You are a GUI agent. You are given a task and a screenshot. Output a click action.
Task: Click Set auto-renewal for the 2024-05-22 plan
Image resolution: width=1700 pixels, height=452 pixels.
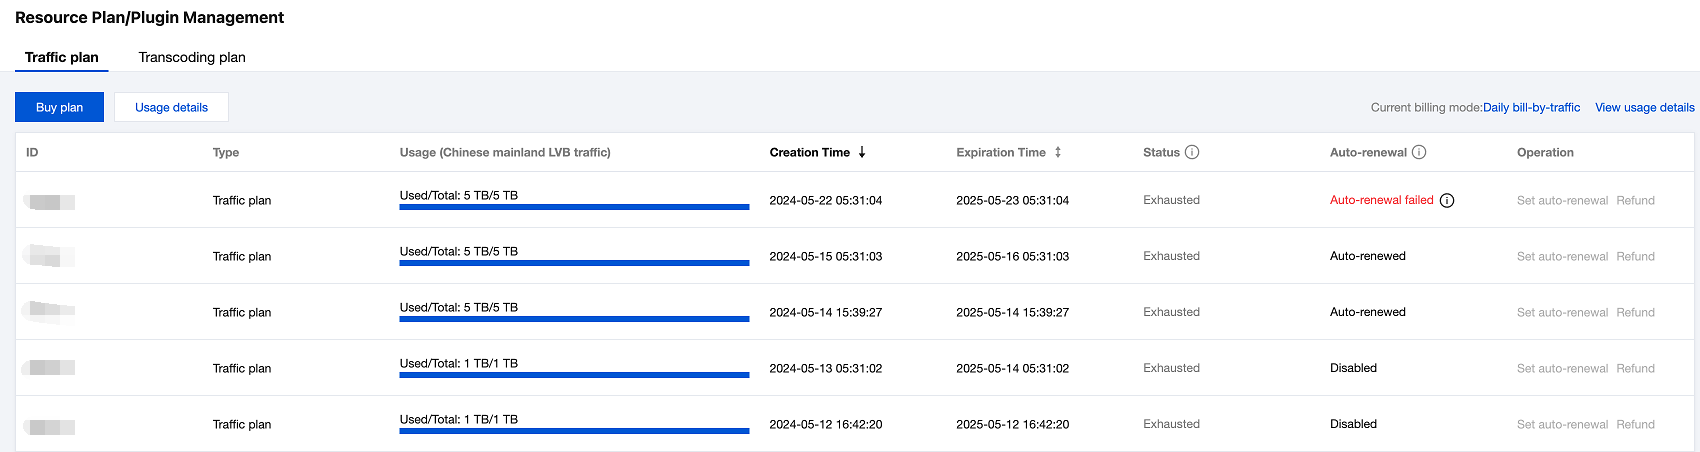tap(1562, 200)
